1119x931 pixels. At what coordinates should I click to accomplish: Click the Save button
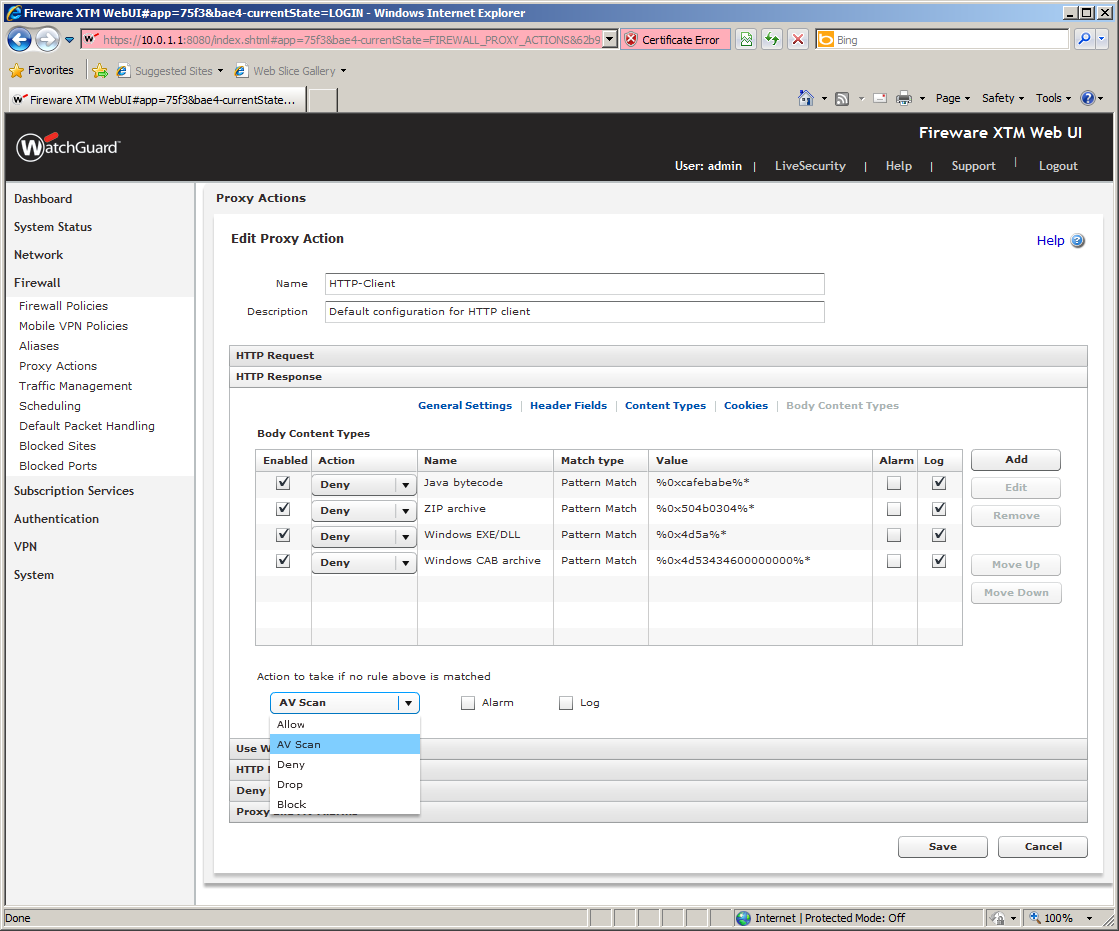point(942,847)
